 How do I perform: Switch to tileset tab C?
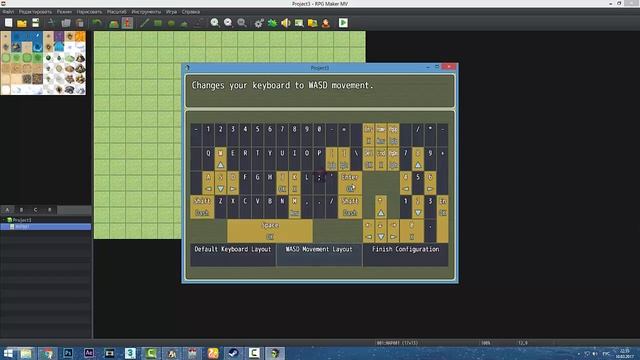click(x=36, y=210)
